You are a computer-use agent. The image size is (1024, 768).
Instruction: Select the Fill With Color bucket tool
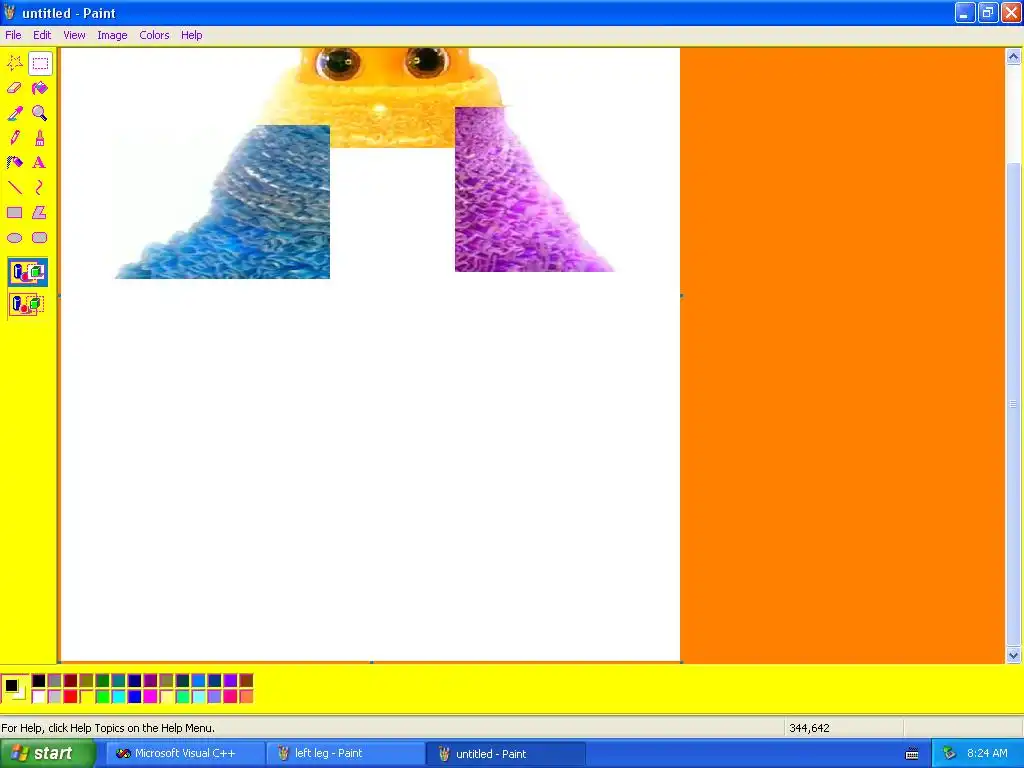(x=40, y=88)
